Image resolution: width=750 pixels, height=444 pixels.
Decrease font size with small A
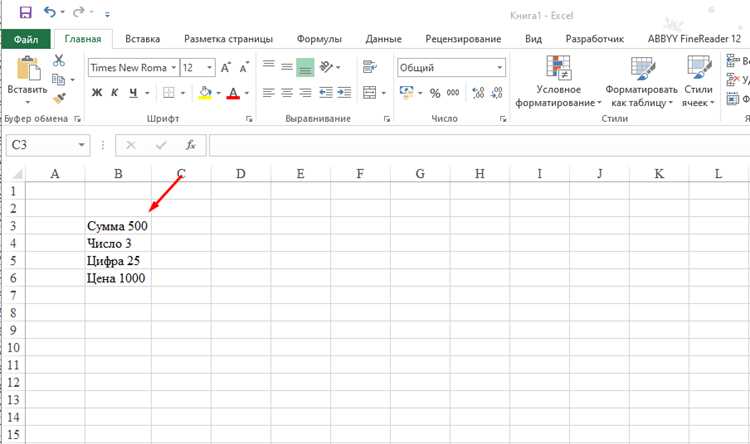click(244, 68)
